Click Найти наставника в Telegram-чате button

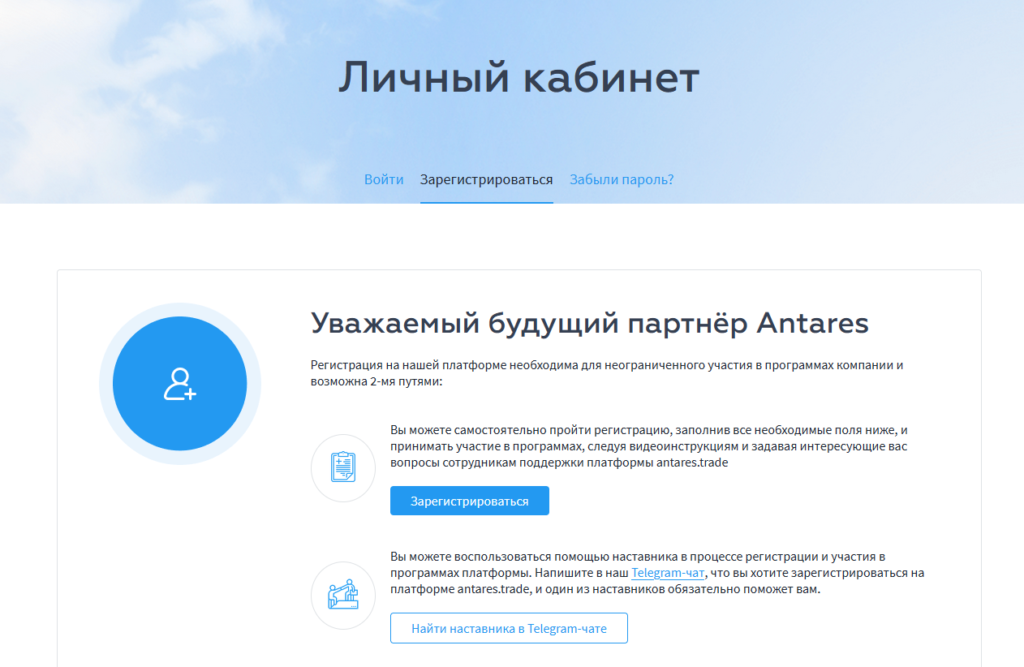pyautogui.click(x=509, y=628)
